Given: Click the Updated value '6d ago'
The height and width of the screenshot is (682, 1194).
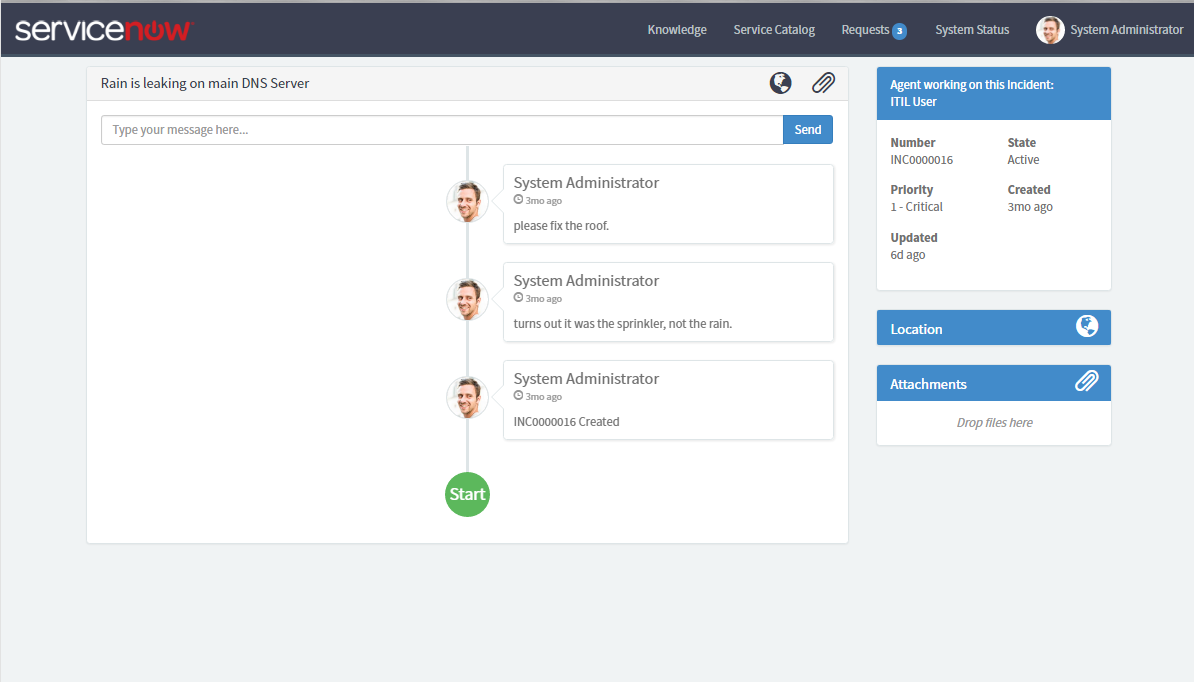Looking at the screenshot, I should pyautogui.click(x=908, y=255).
